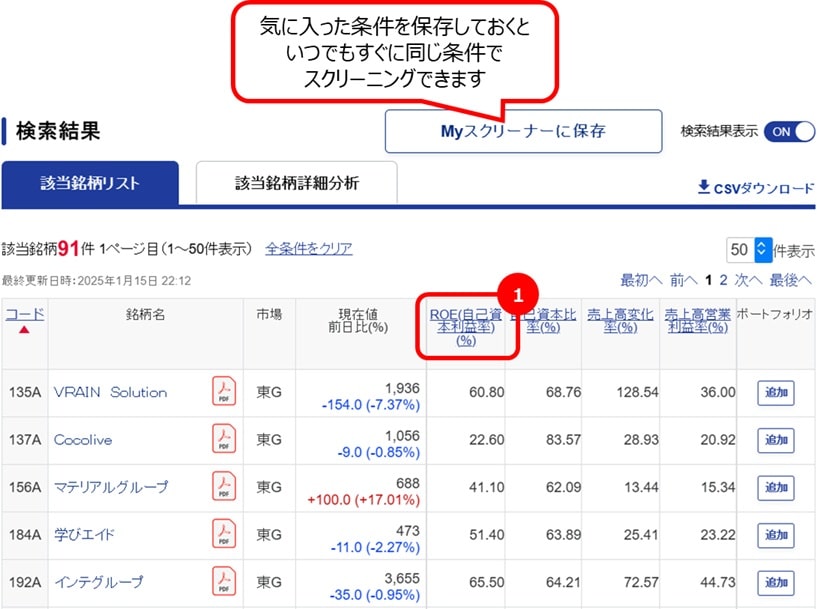The image size is (817, 609).
Task: Add マテリアルグループ to portfolio
Action: click(775, 487)
